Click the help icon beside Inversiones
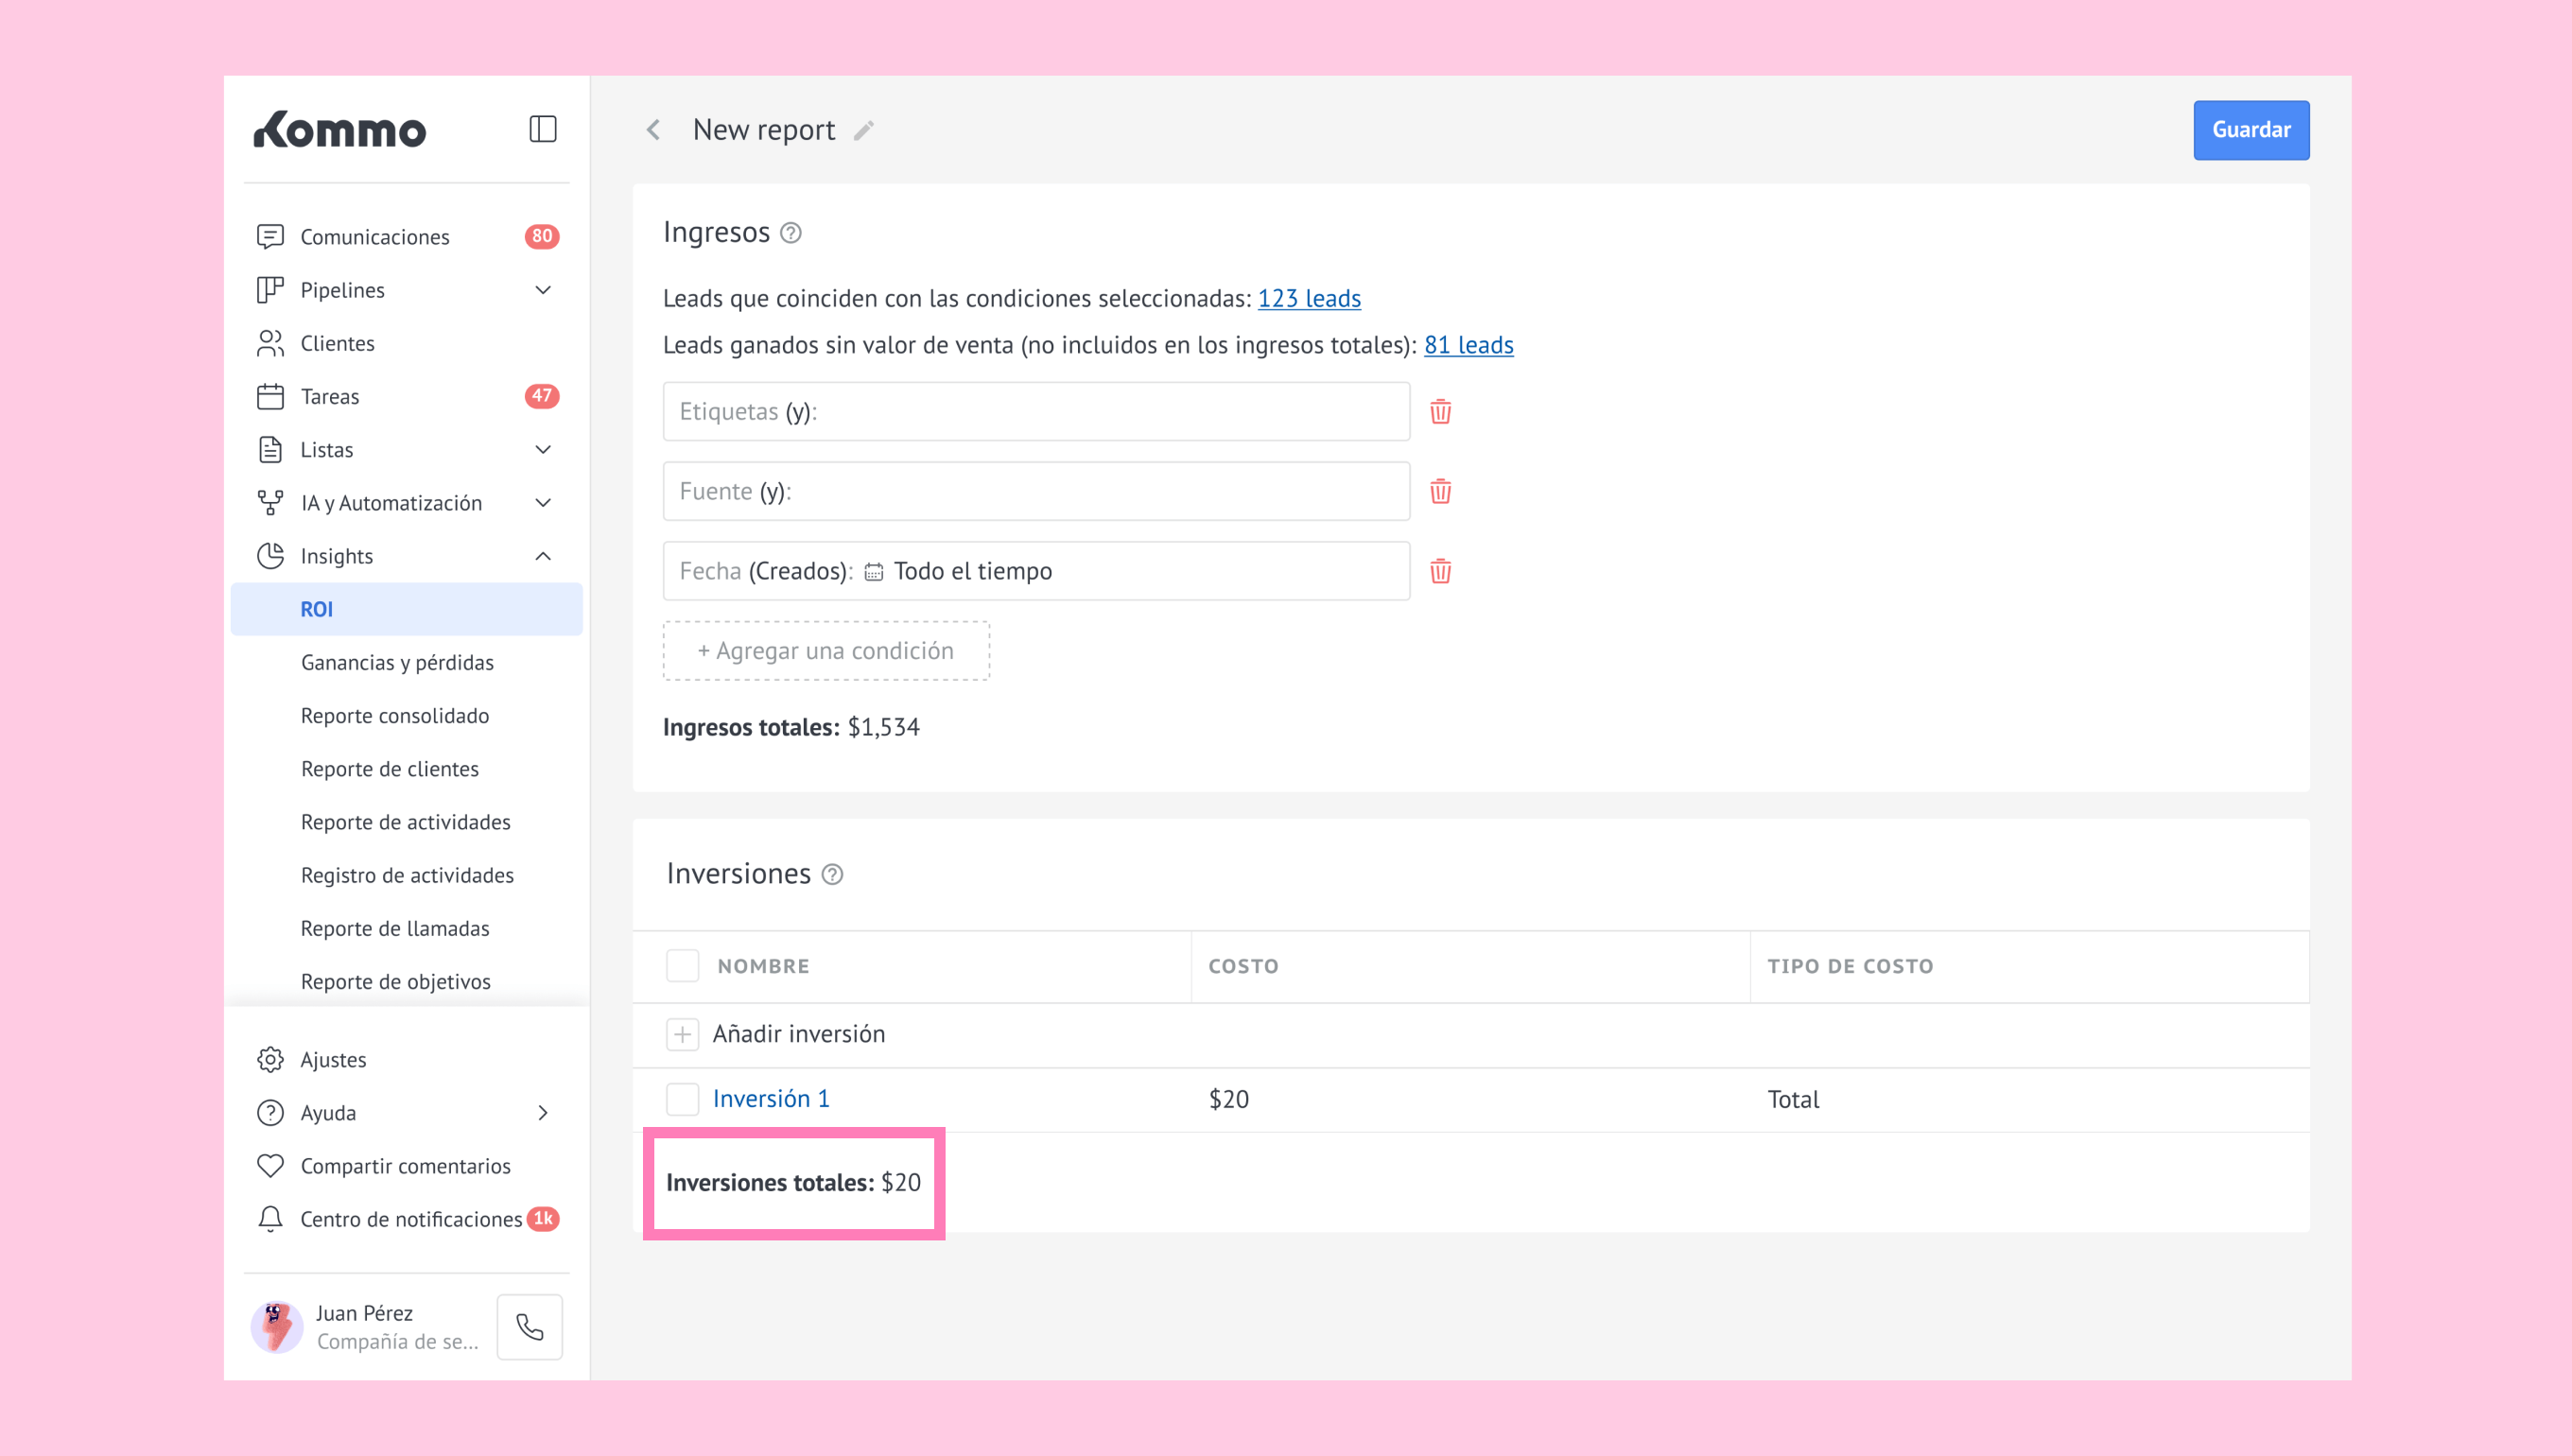The width and height of the screenshot is (2572, 1456). 832,875
